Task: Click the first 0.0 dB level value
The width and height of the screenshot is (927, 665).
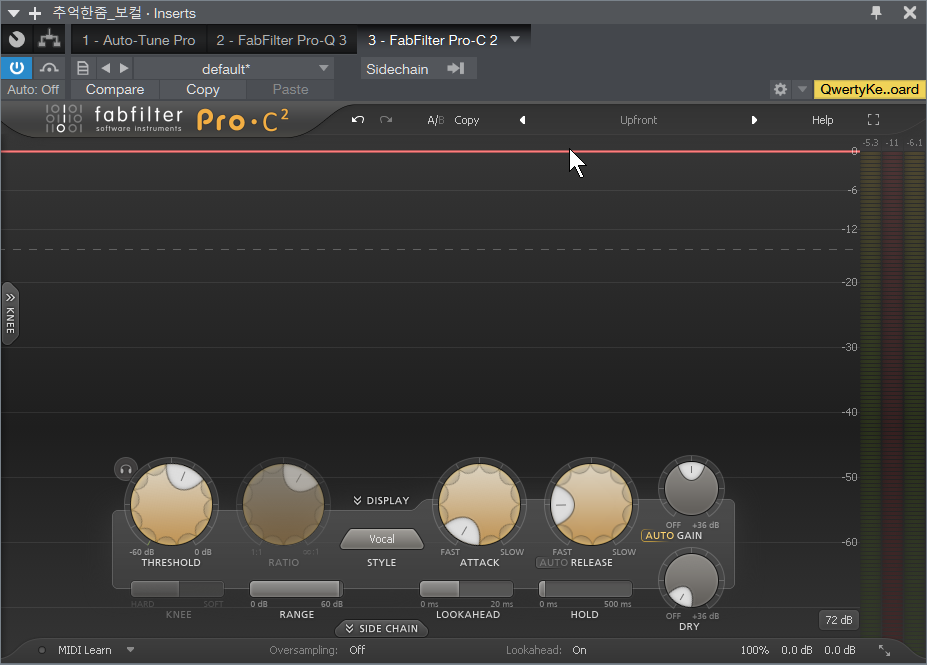Action: click(x=797, y=650)
